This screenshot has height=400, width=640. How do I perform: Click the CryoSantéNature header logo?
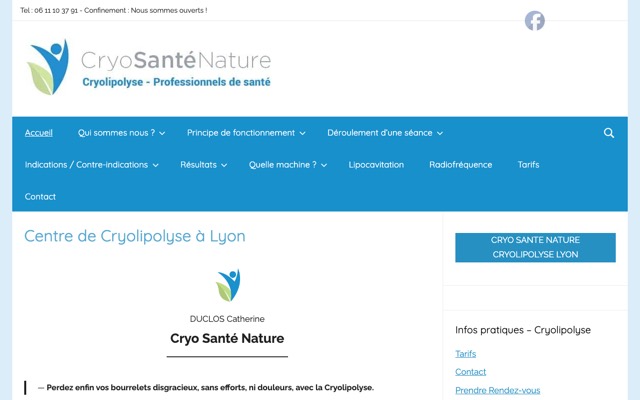pos(149,67)
